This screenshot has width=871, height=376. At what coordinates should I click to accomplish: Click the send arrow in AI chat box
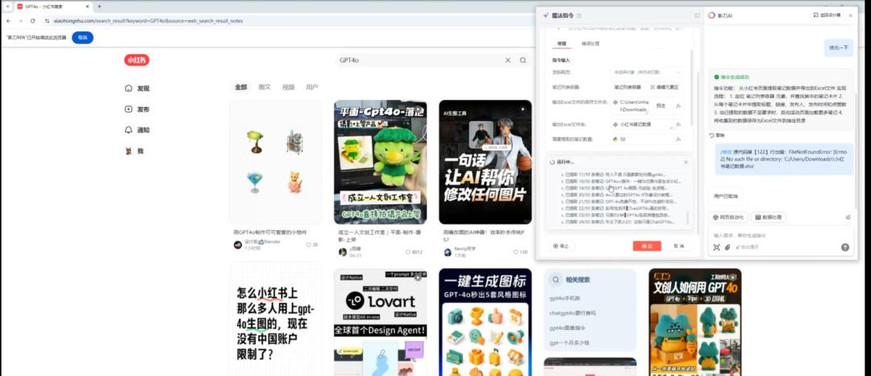pyautogui.click(x=845, y=247)
